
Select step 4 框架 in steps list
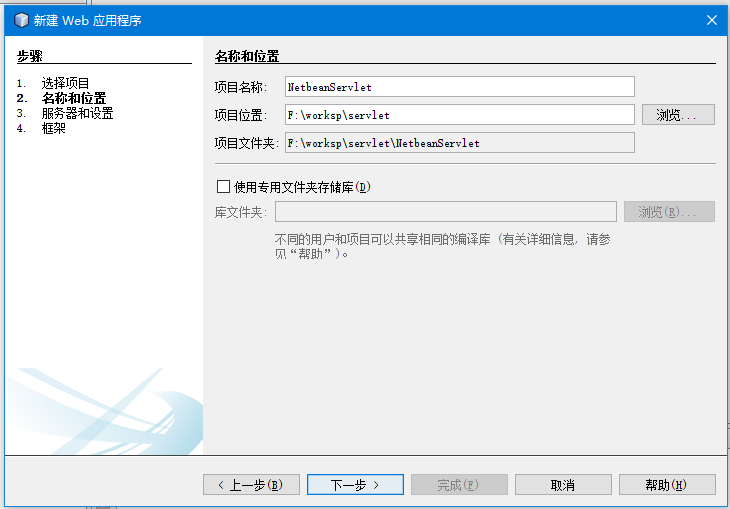coord(53,128)
